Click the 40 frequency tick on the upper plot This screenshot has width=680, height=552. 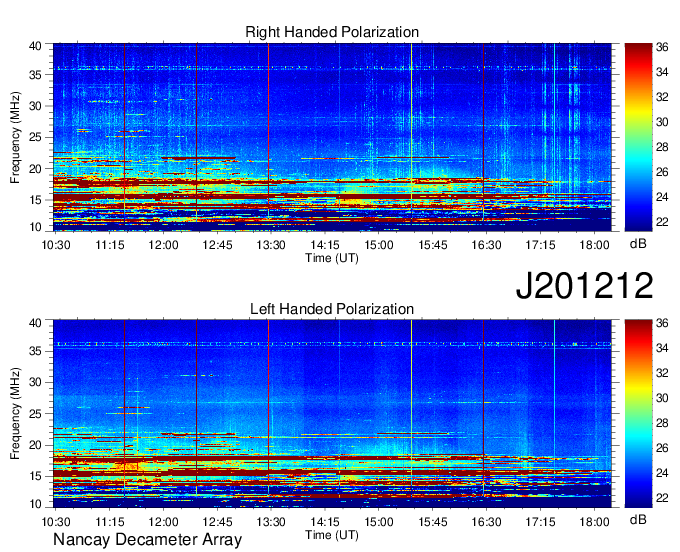35,46
